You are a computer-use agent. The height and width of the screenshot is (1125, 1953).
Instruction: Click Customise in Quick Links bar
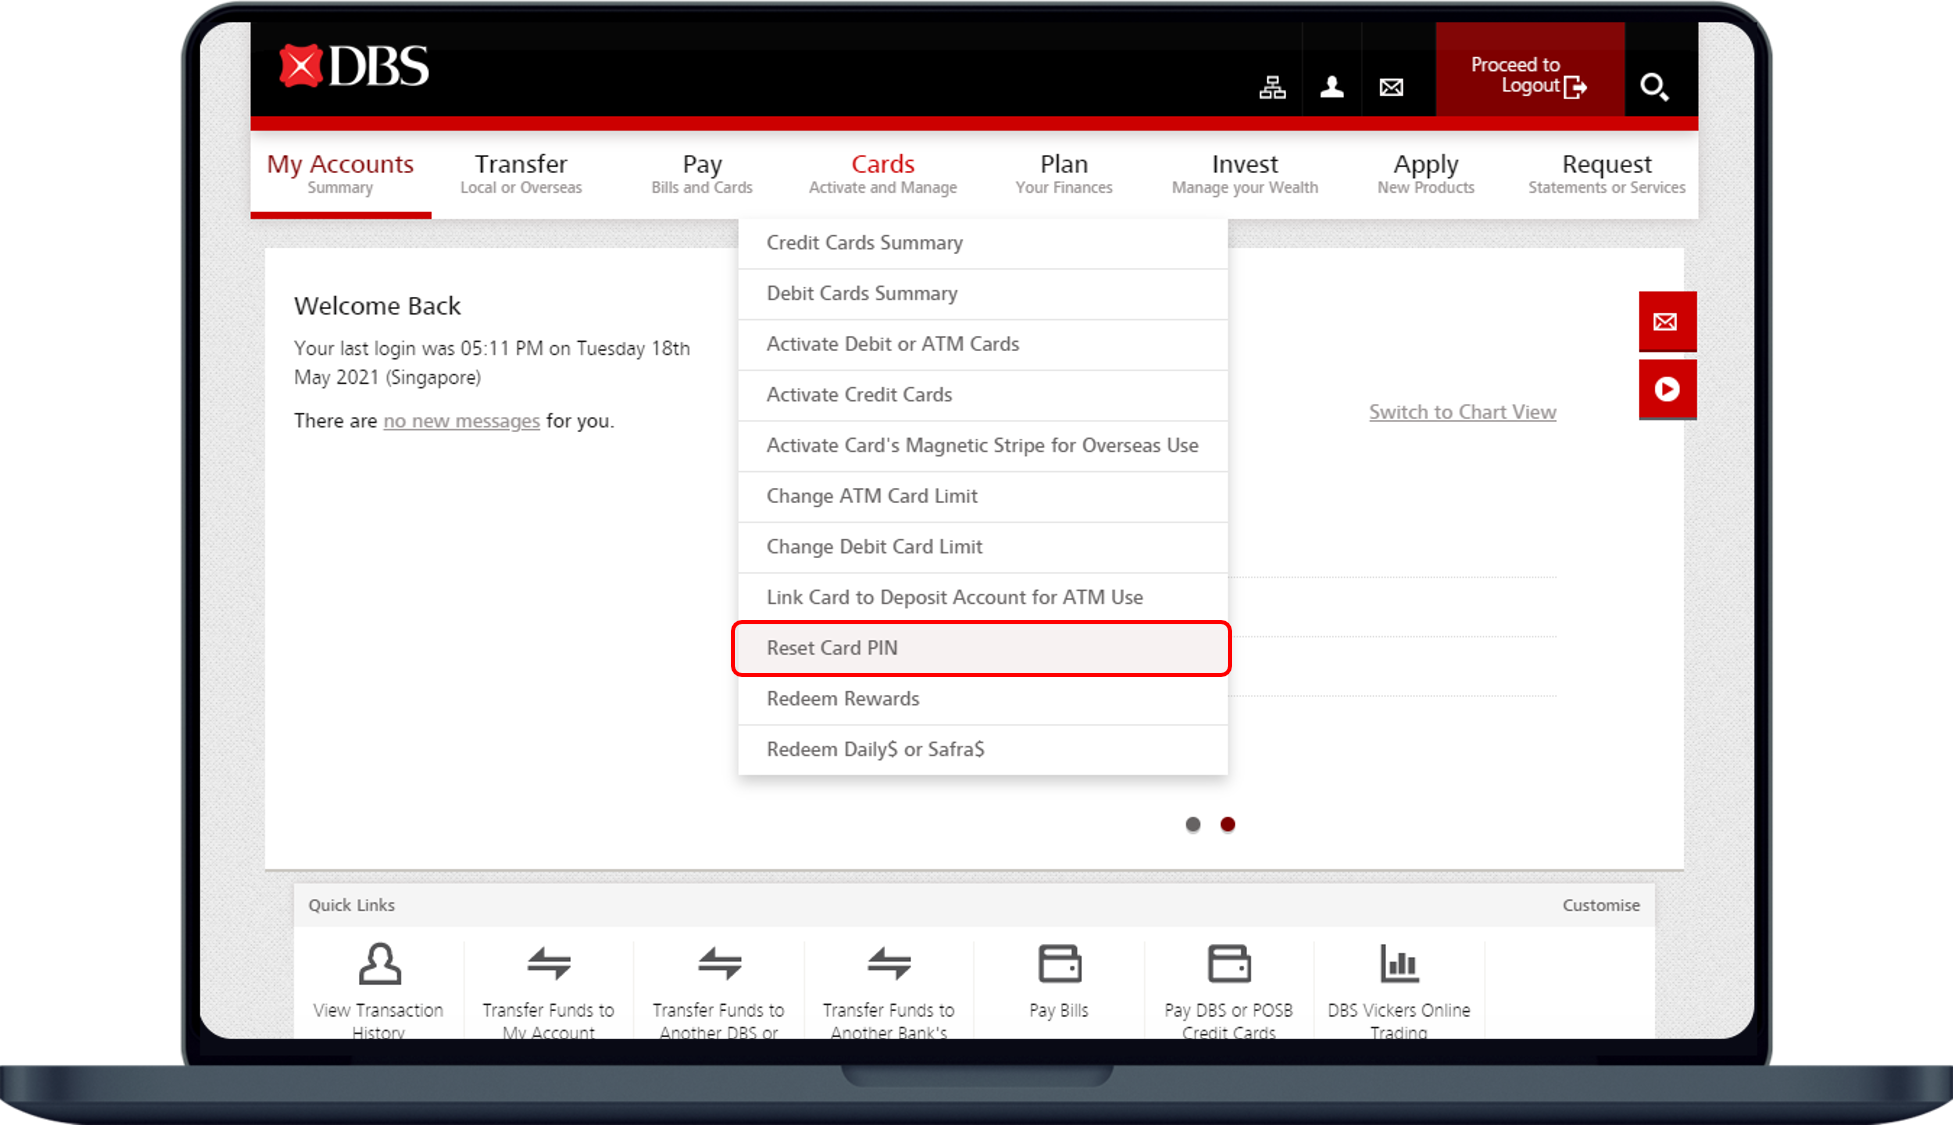1600,905
